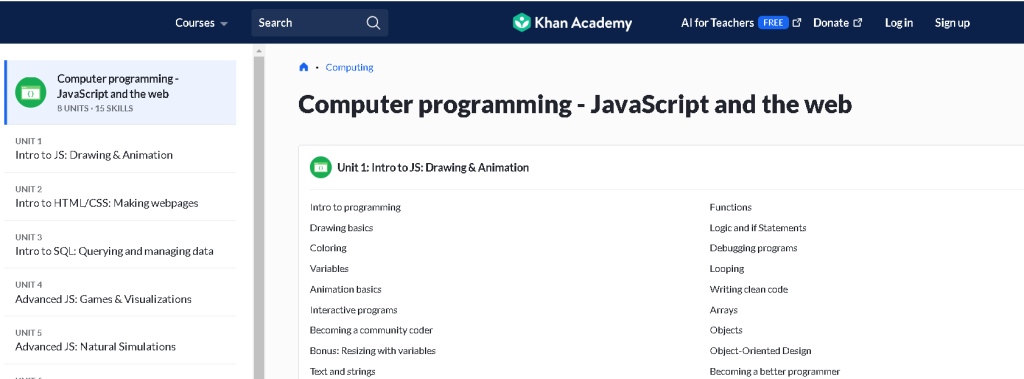This screenshot has height=379, width=1024.
Task: Open the Objects lesson
Action: (x=726, y=330)
